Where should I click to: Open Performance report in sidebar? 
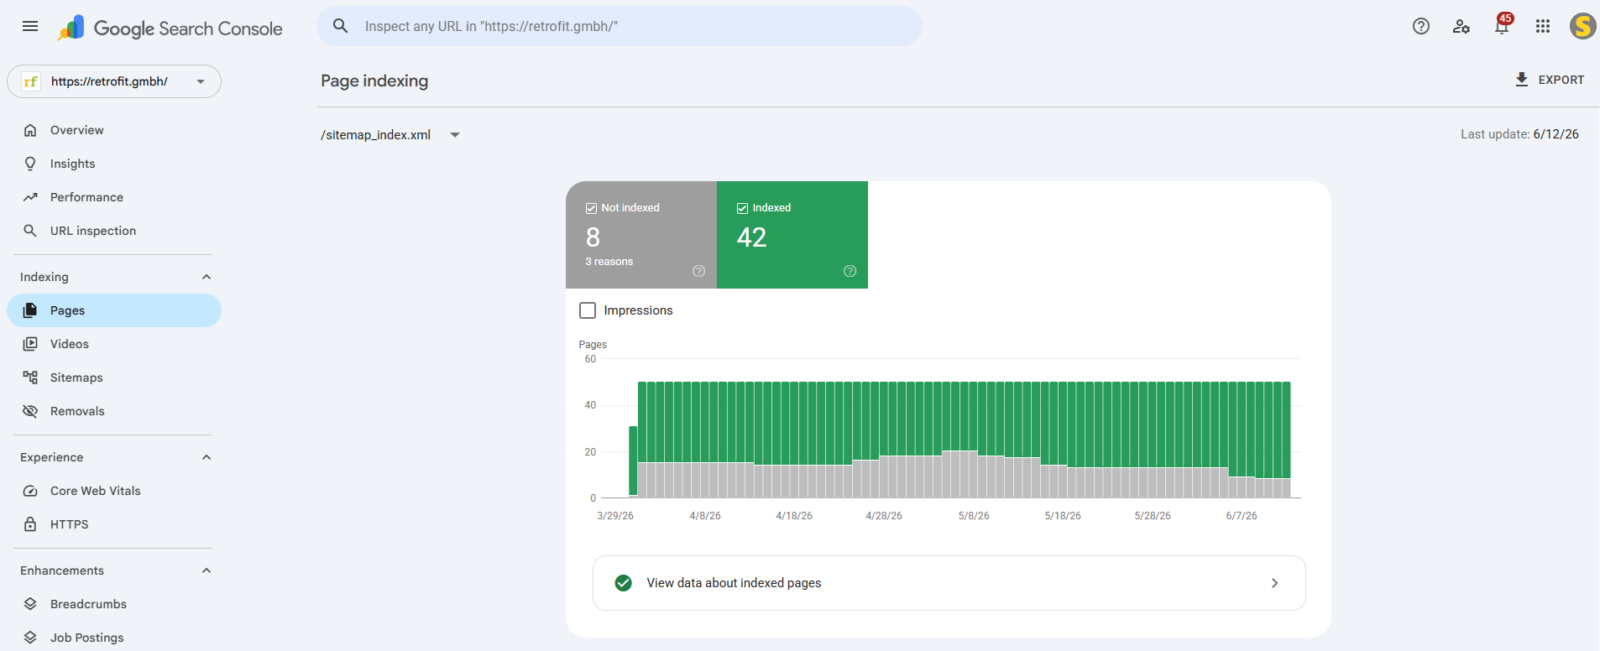click(114, 197)
